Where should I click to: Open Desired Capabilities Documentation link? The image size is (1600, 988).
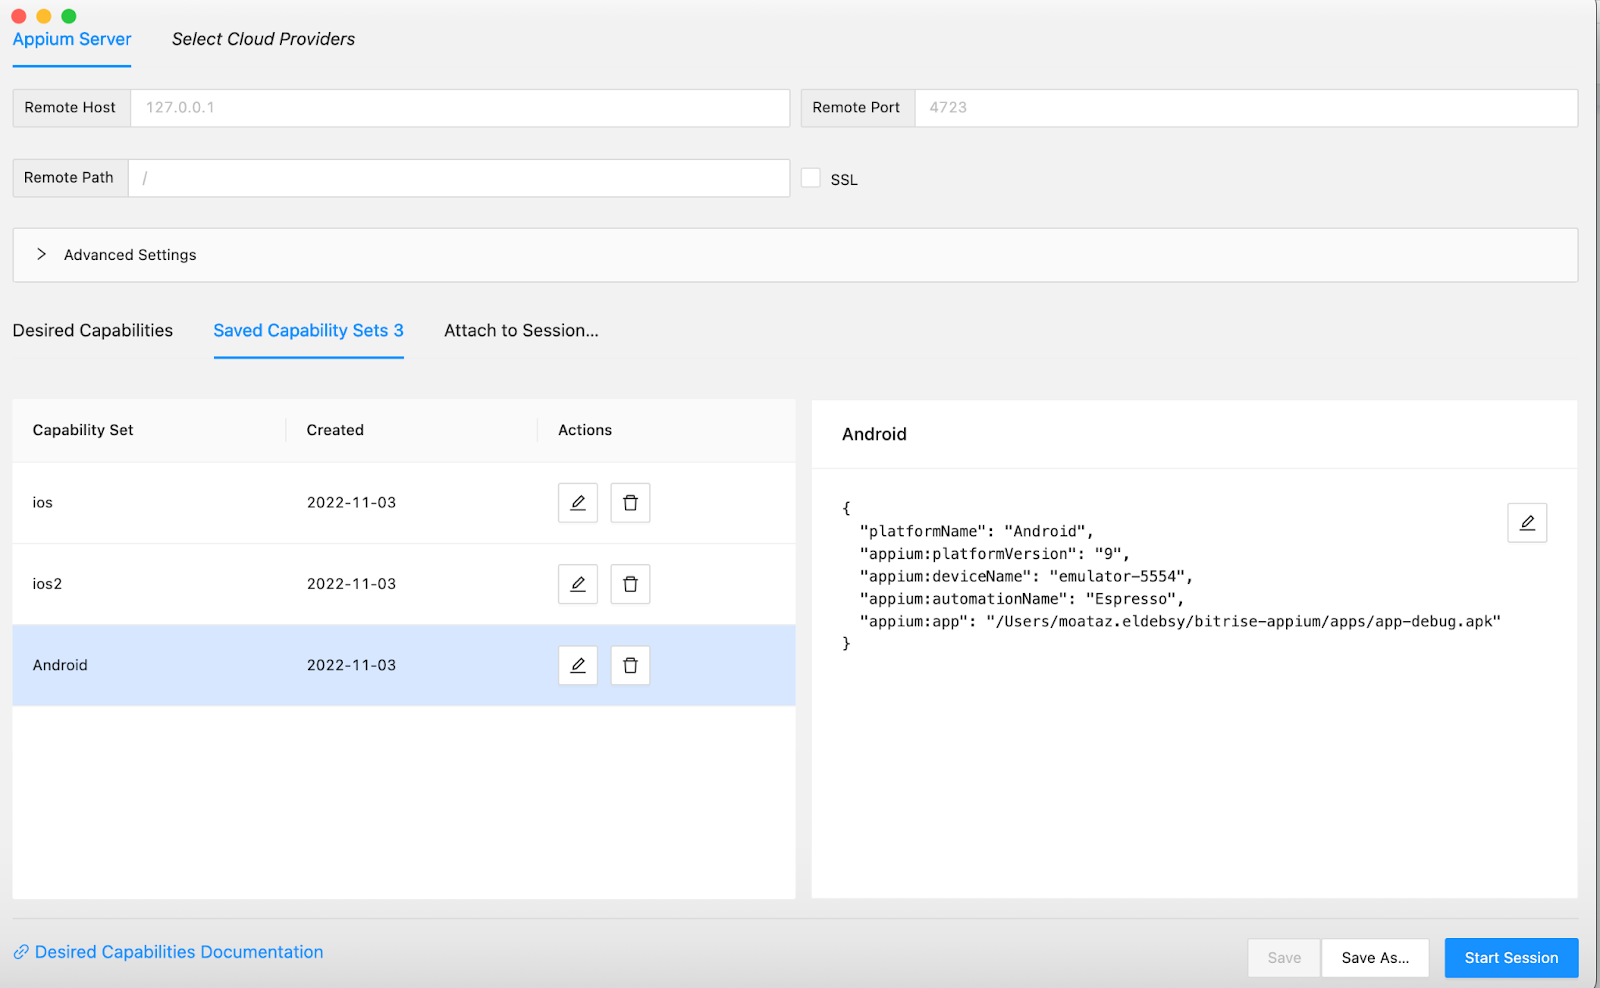coord(179,952)
